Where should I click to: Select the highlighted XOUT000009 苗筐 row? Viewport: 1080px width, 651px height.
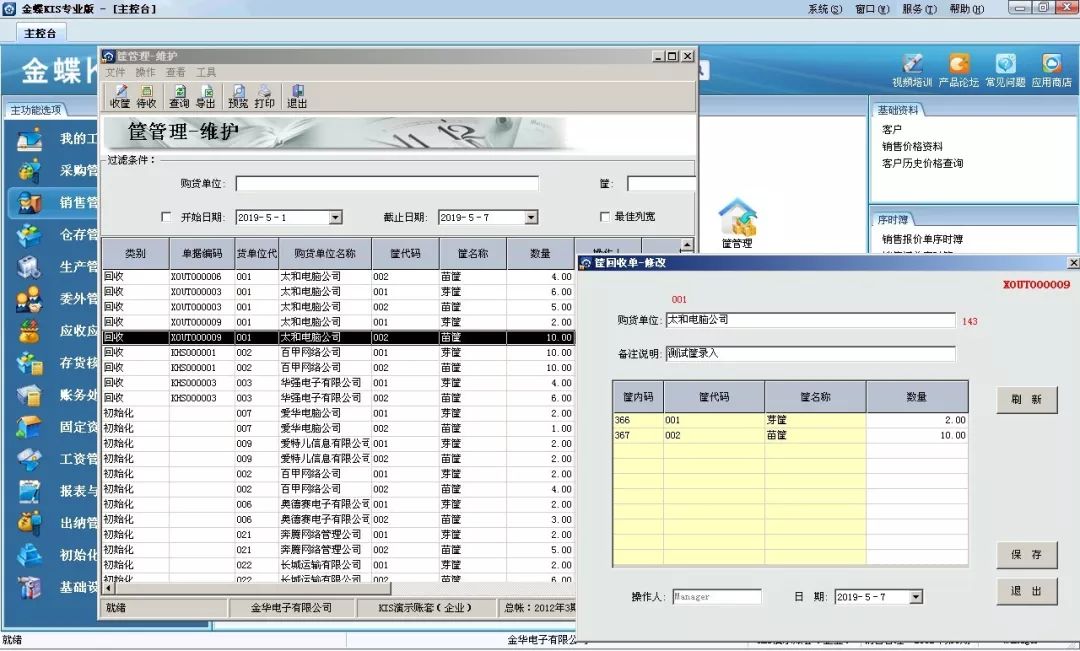pos(338,338)
